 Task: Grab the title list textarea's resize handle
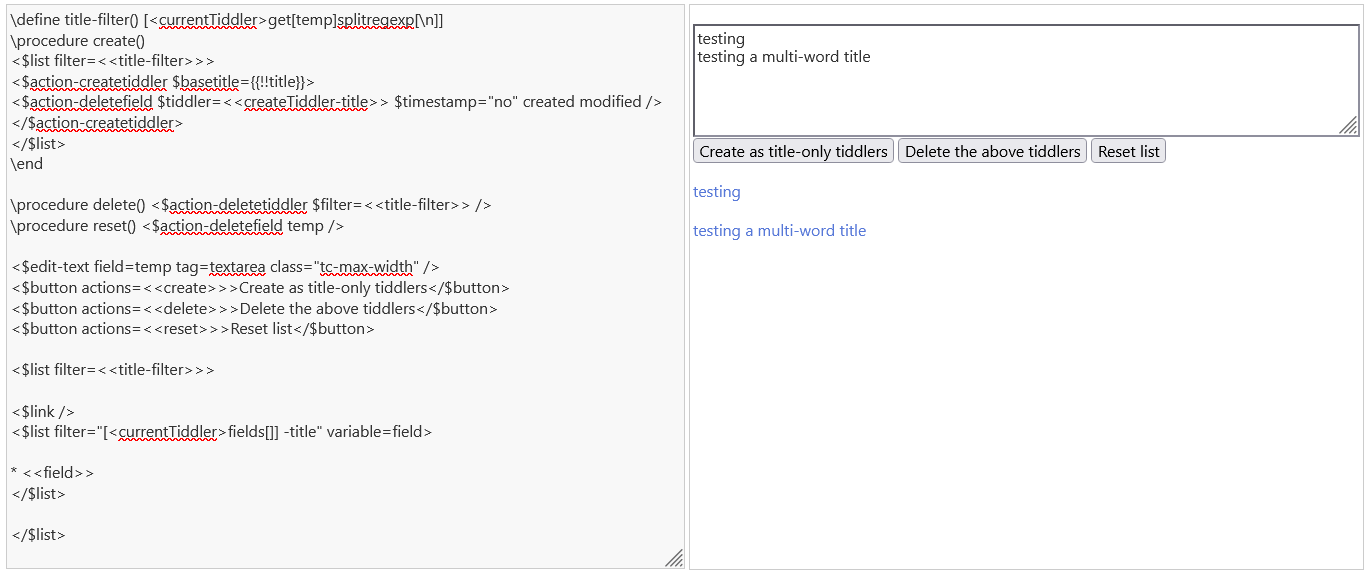pos(1348,125)
